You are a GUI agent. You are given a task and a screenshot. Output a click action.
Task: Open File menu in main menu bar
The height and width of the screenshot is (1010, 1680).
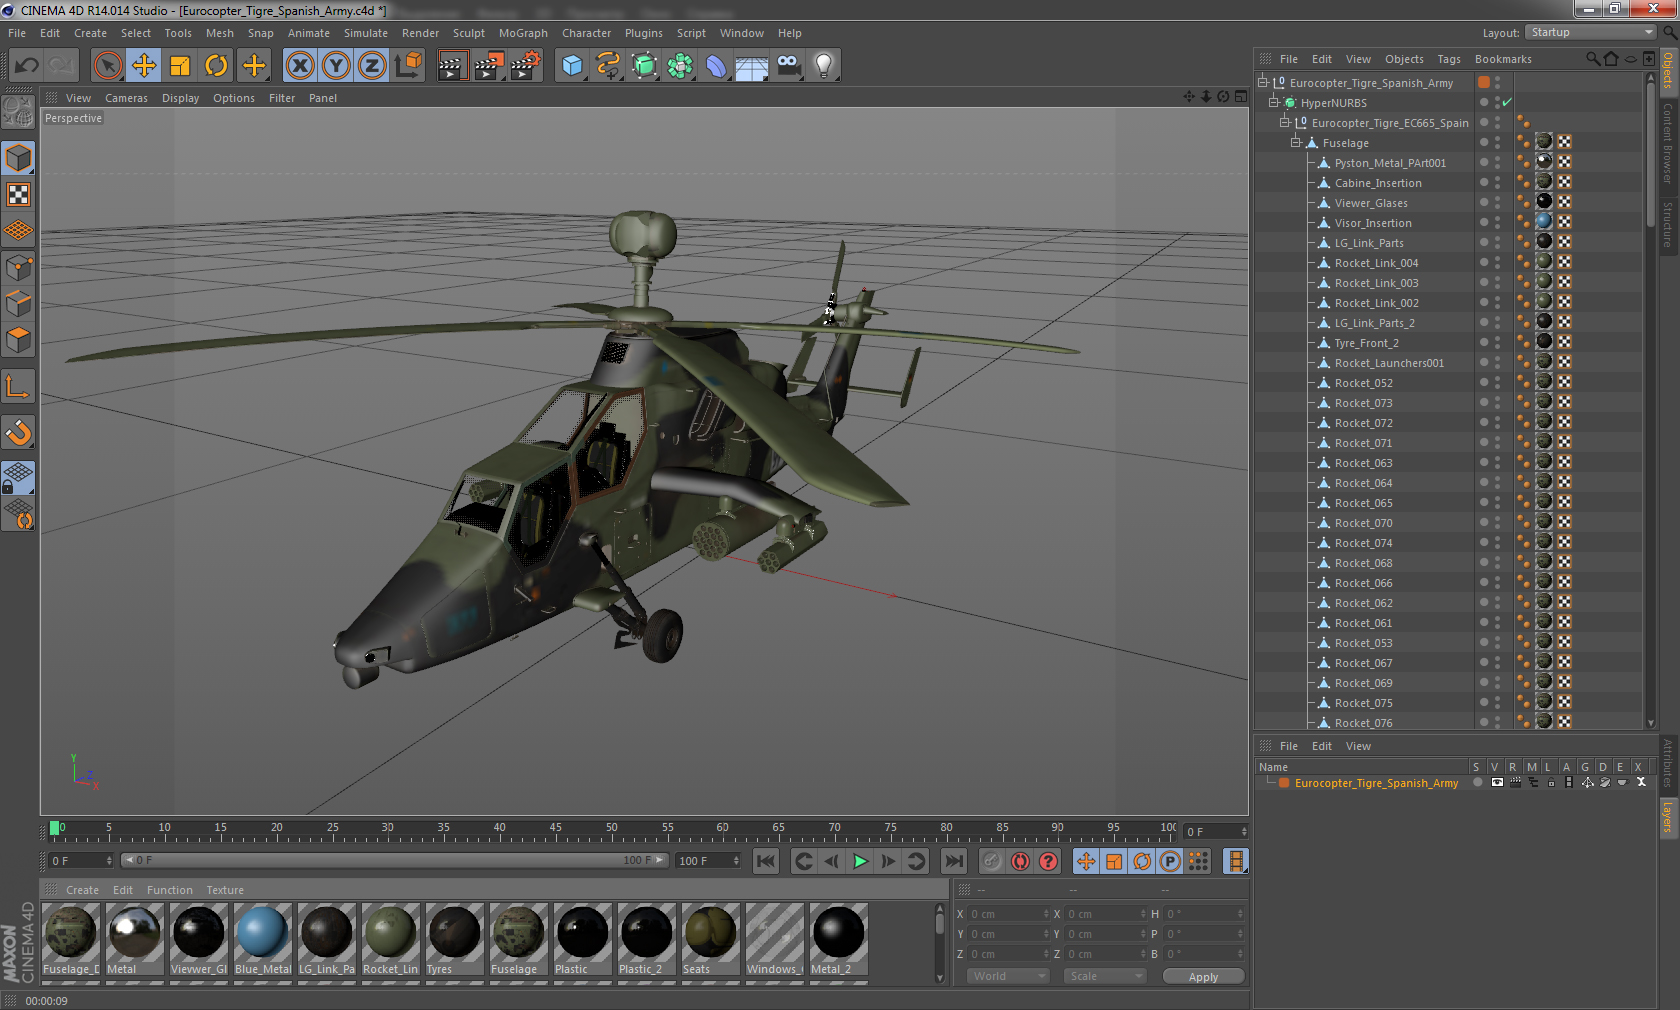click(x=17, y=33)
